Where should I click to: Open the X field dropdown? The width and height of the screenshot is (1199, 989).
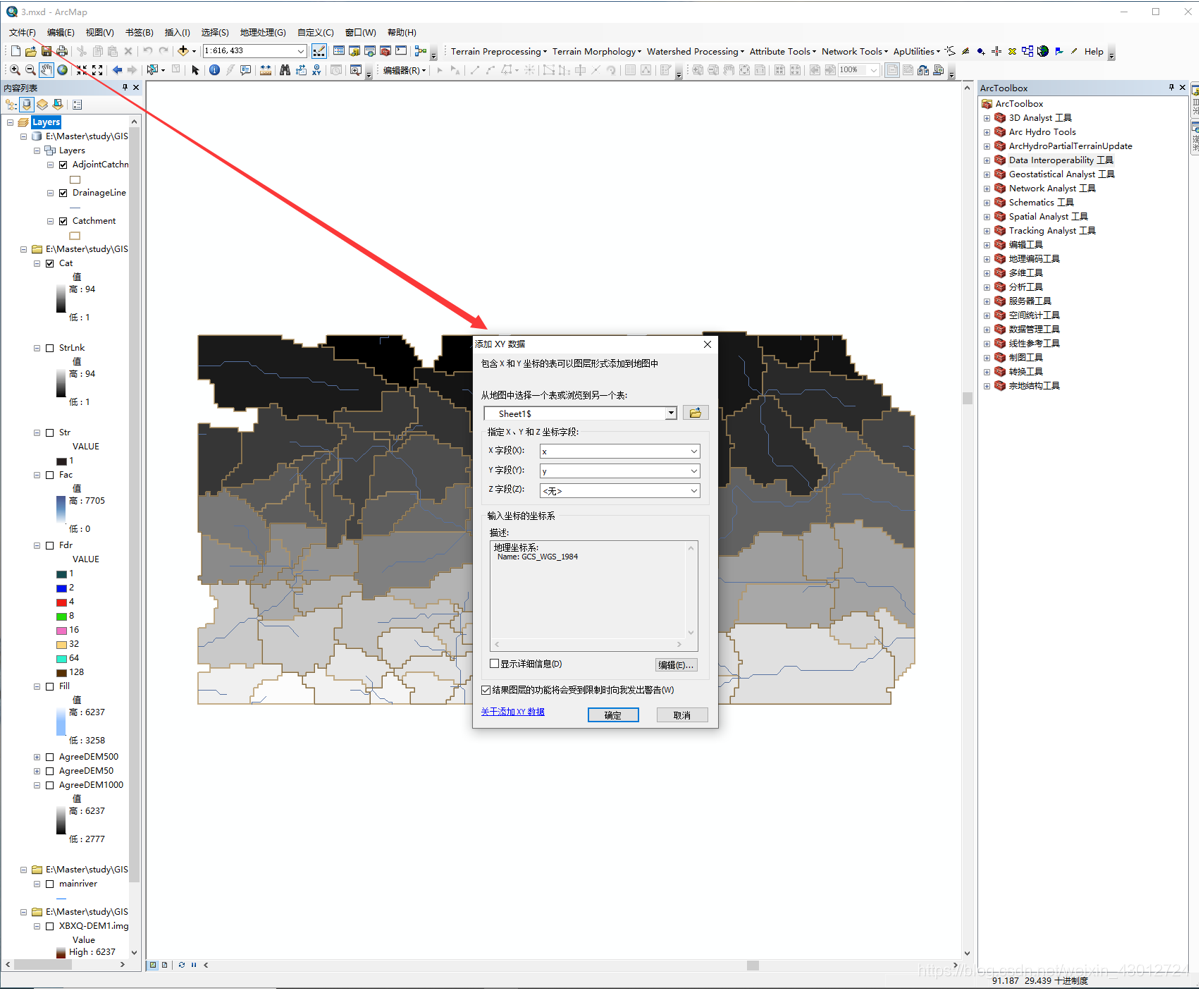pos(694,451)
